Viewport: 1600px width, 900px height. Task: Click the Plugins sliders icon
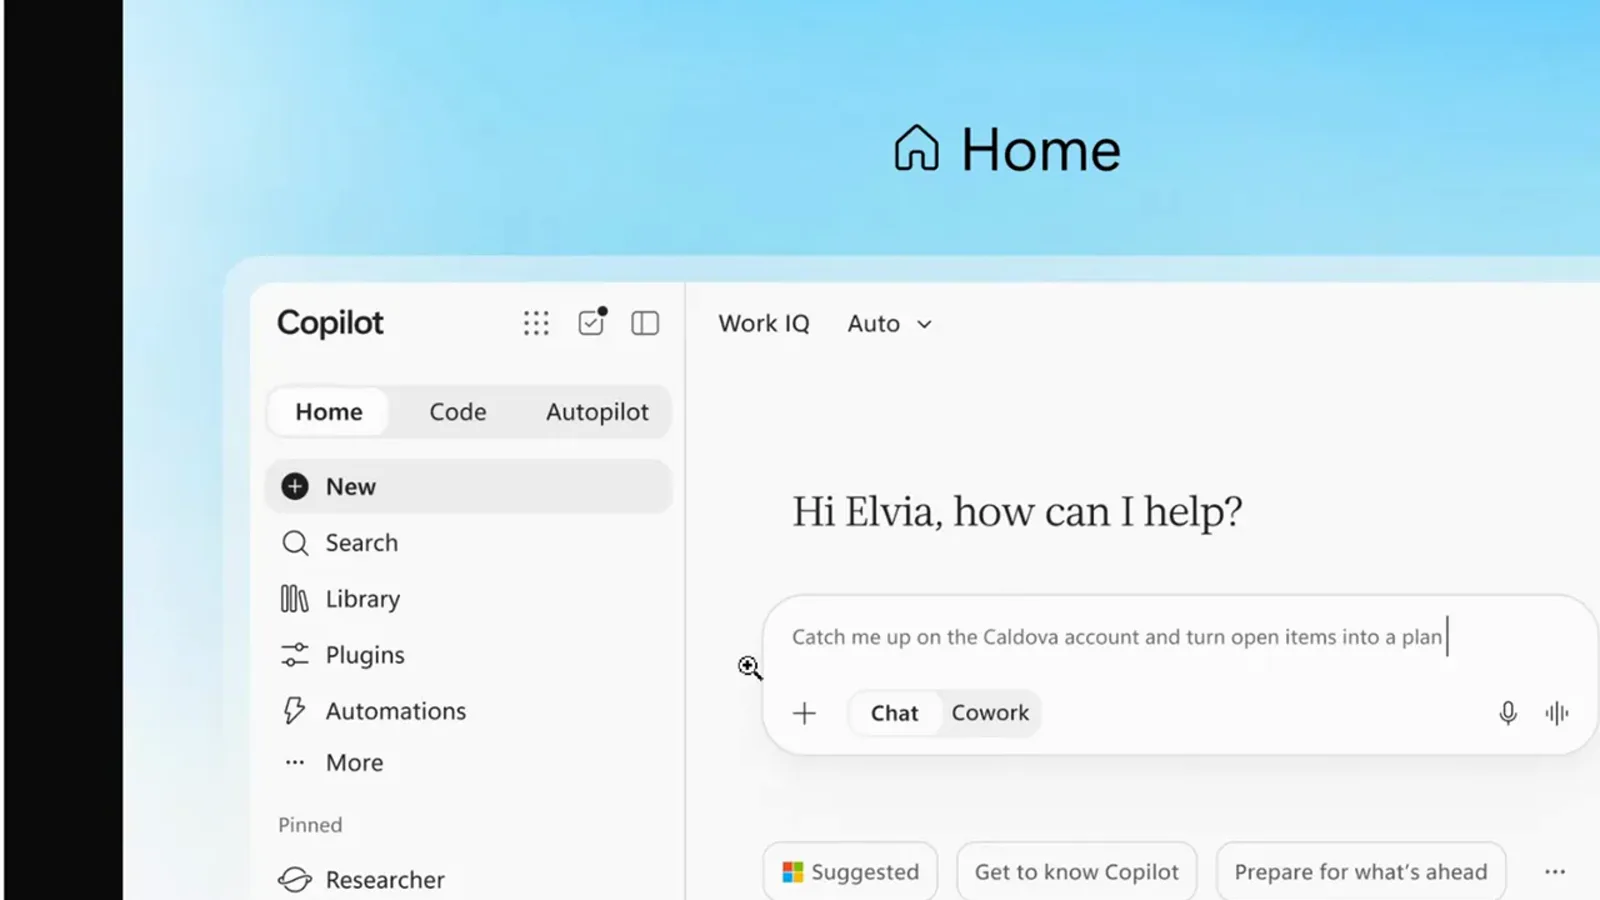(x=295, y=655)
